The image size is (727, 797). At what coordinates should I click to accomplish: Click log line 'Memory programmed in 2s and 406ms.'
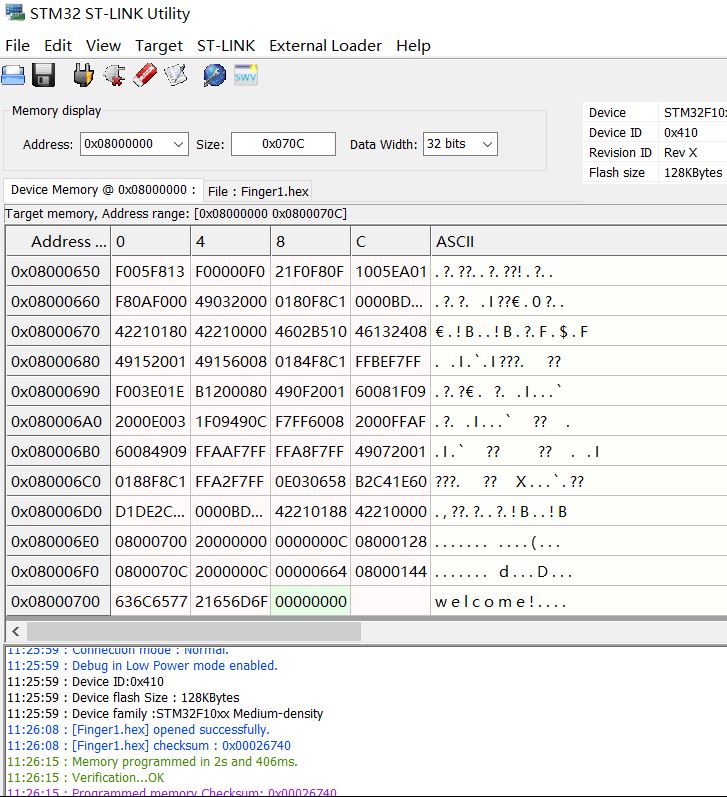[x=185, y=761]
